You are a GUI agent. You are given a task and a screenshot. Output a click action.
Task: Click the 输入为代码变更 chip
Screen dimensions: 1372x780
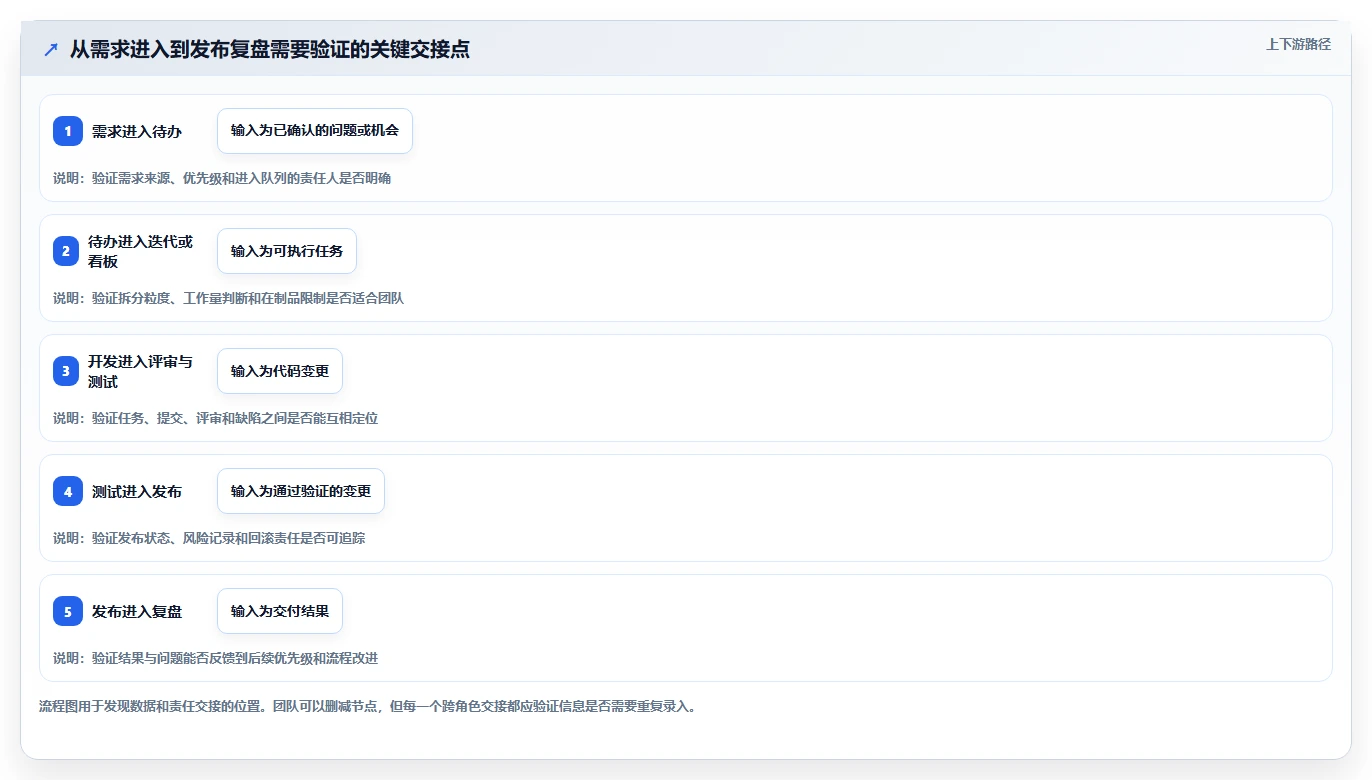click(x=280, y=371)
